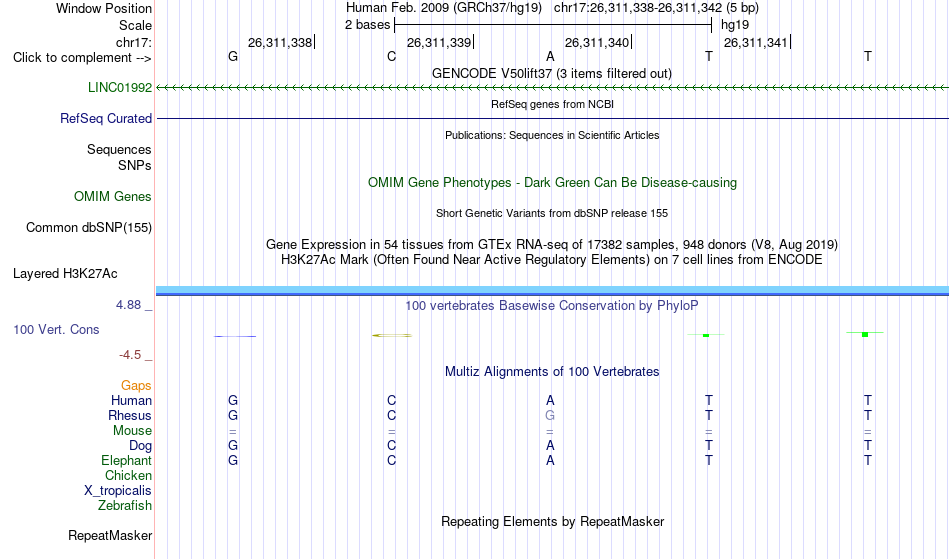The width and height of the screenshot is (950, 559).
Task: Open the Common dbSNP(155) track label
Action: tap(88, 228)
